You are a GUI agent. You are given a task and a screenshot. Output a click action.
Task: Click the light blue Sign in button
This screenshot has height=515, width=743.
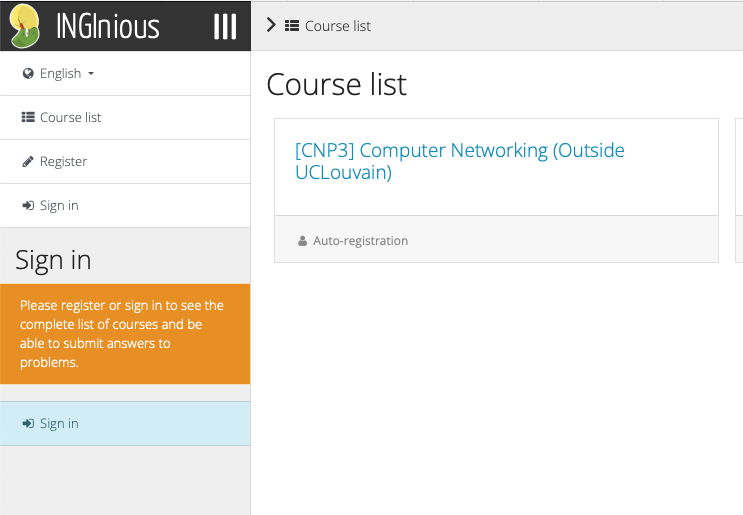125,424
